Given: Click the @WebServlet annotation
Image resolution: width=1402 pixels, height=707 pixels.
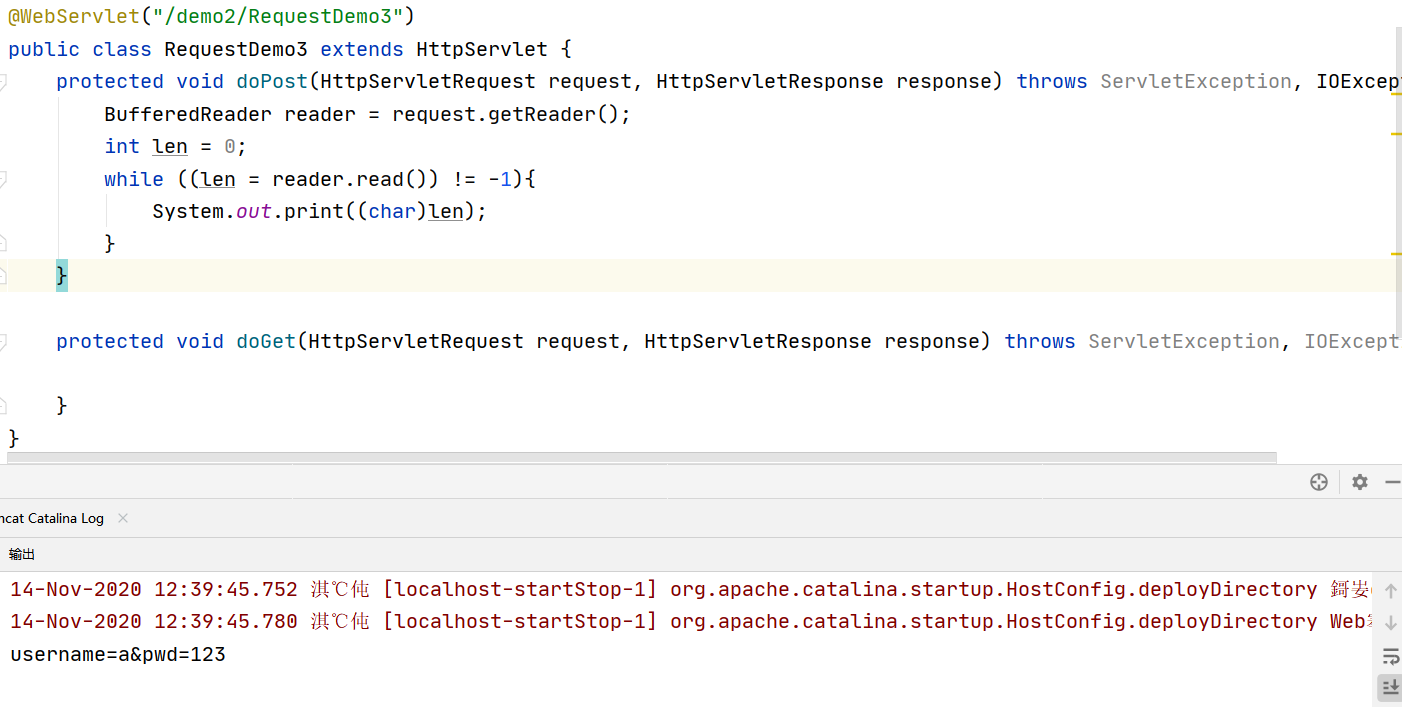Looking at the screenshot, I should coord(74,17).
